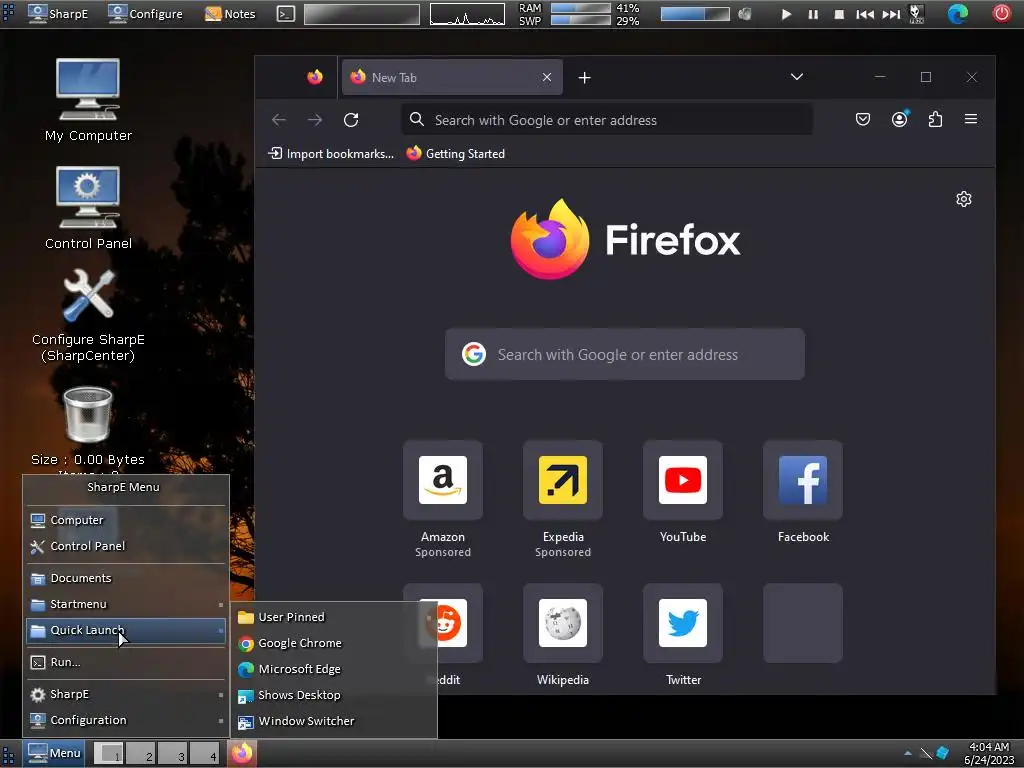Click the Play media button
The height and width of the screenshot is (768, 1024).
[786, 14]
